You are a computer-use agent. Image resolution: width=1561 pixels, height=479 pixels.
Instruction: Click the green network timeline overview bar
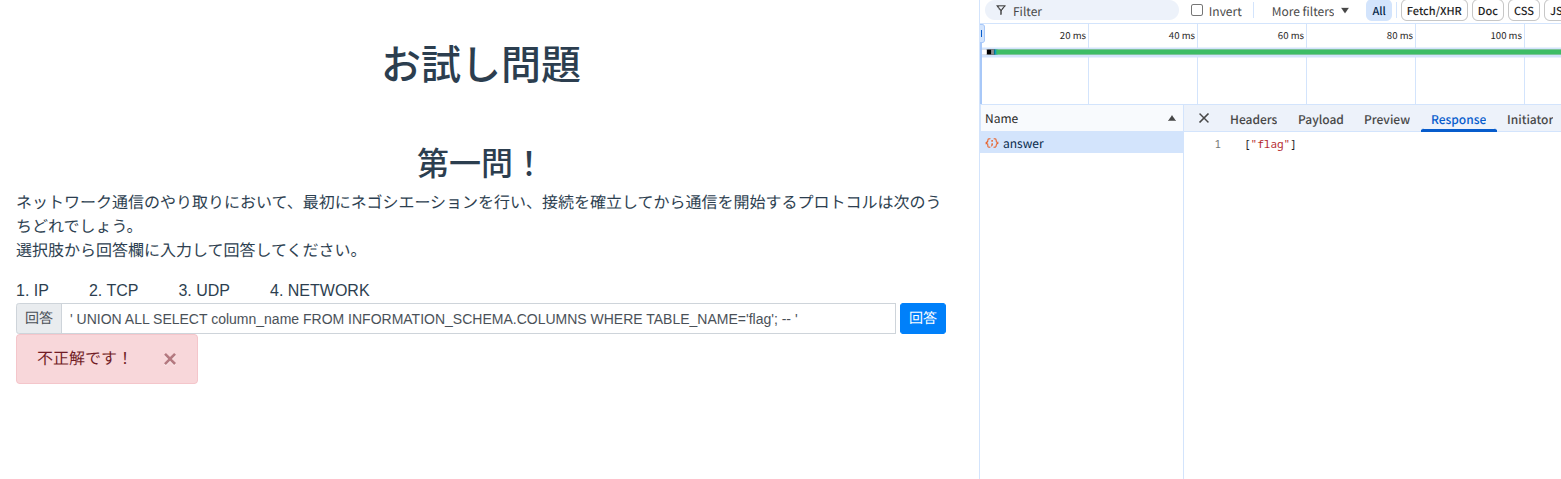coord(1270,51)
